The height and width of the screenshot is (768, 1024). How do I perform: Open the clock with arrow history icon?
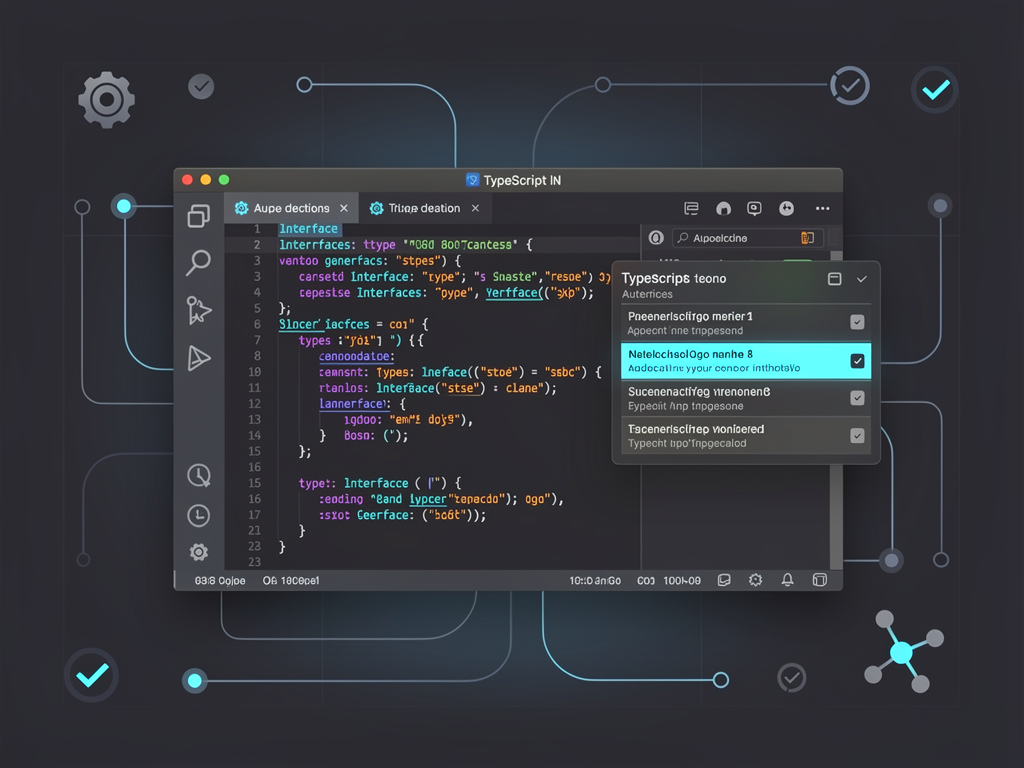click(199, 475)
